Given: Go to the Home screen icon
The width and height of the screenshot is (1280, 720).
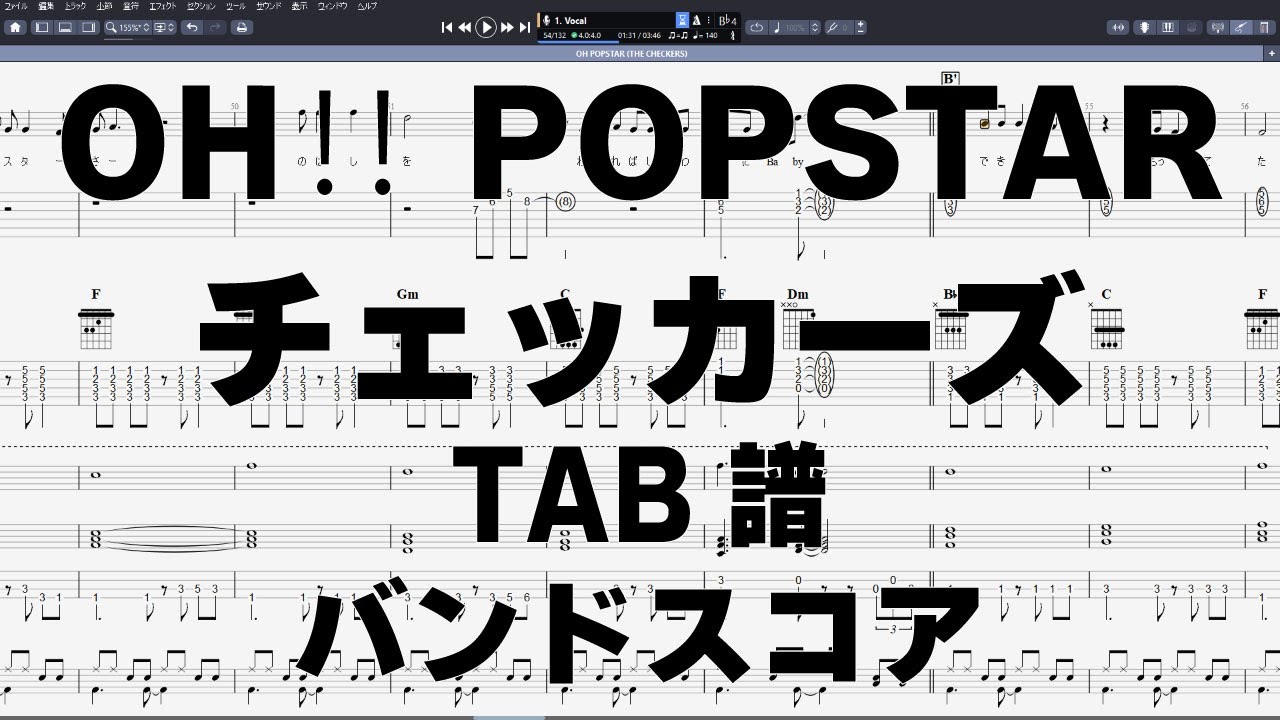Looking at the screenshot, I should point(15,27).
